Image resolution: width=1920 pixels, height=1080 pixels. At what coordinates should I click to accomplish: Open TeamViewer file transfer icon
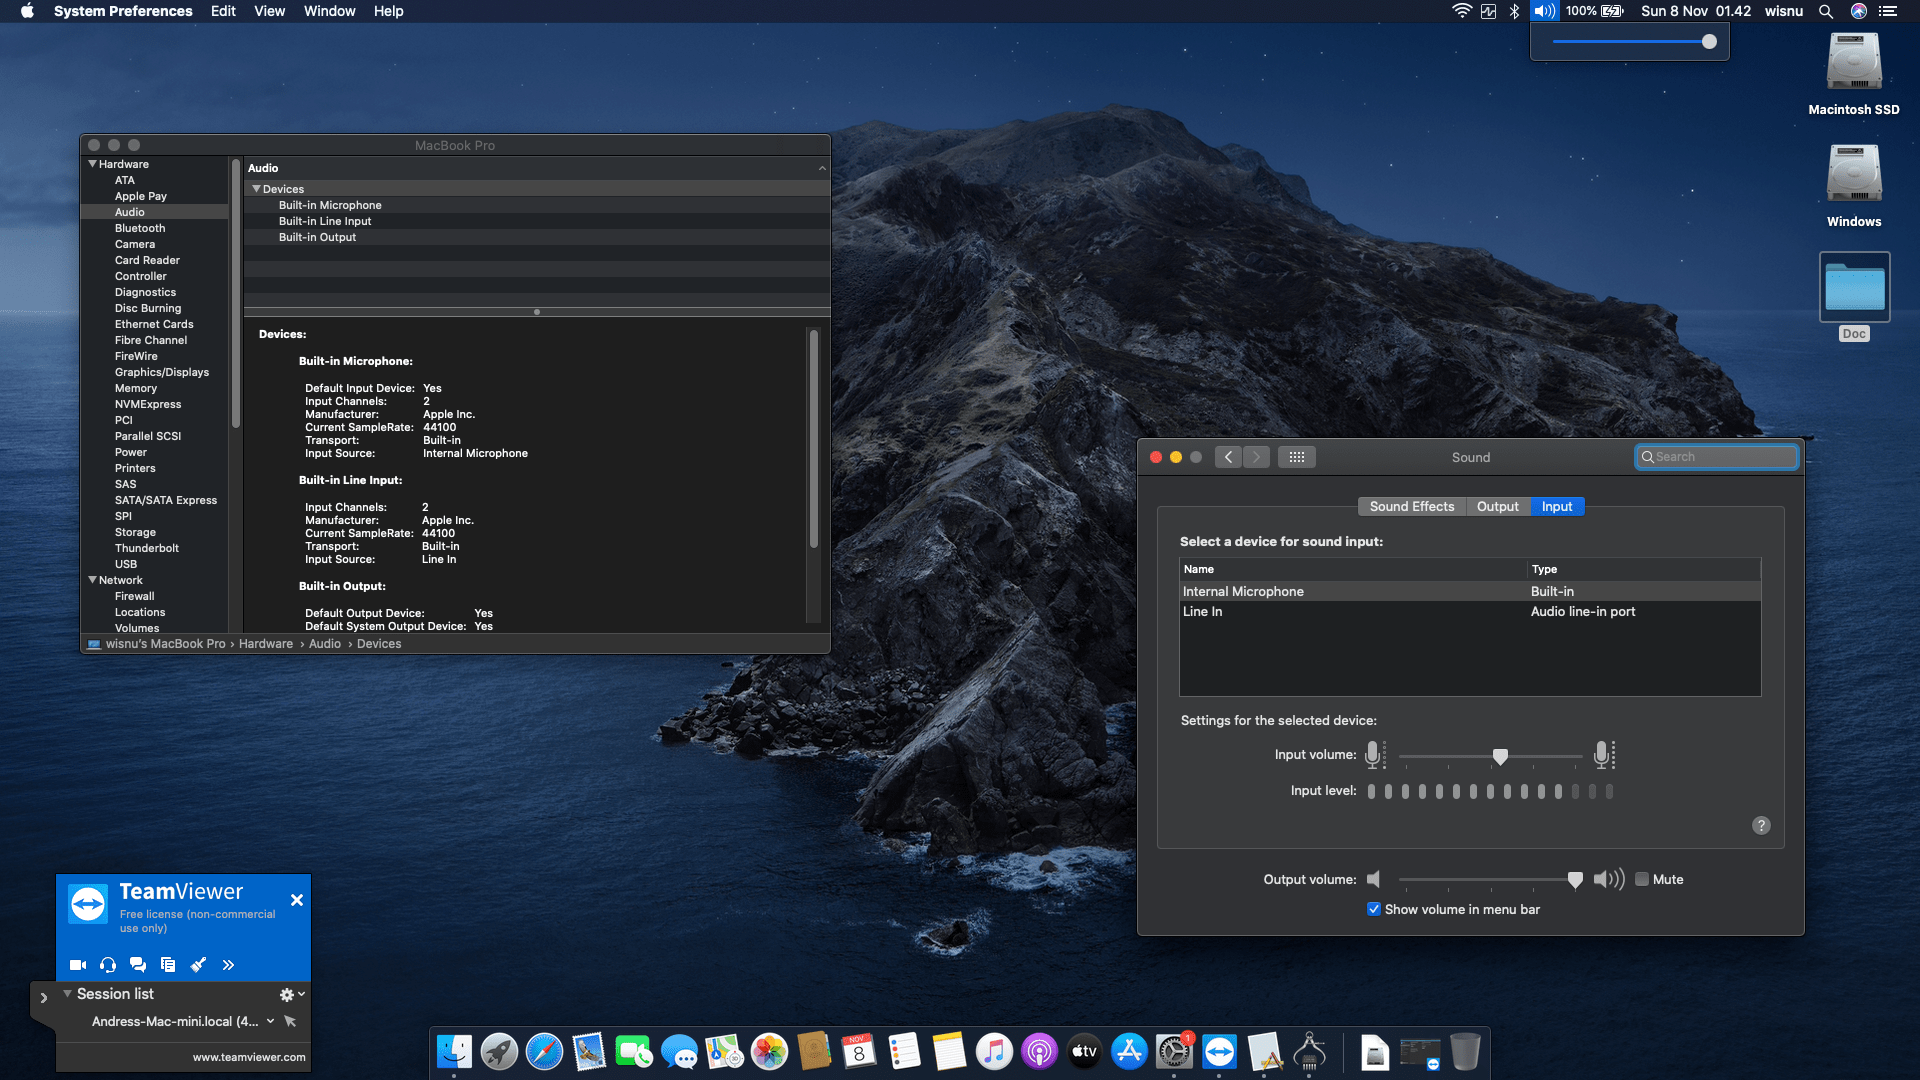click(x=167, y=964)
